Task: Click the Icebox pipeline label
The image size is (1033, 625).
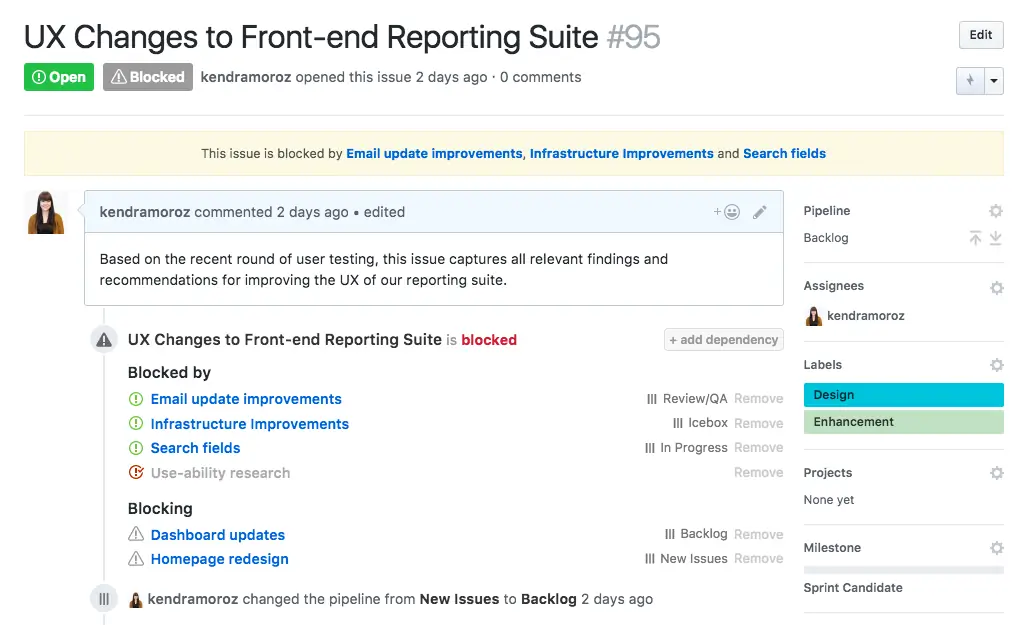Action: (700, 423)
